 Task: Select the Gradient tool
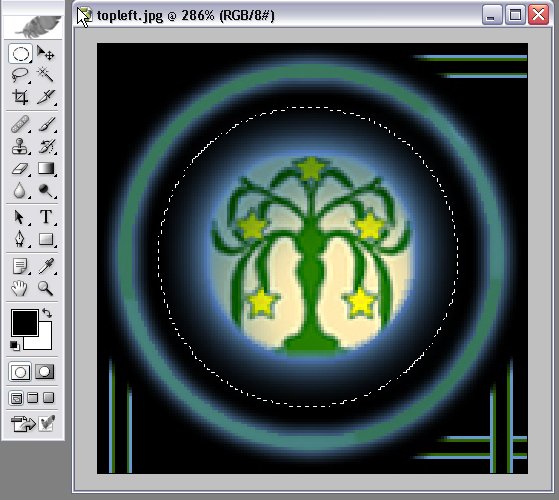pyautogui.click(x=46, y=168)
